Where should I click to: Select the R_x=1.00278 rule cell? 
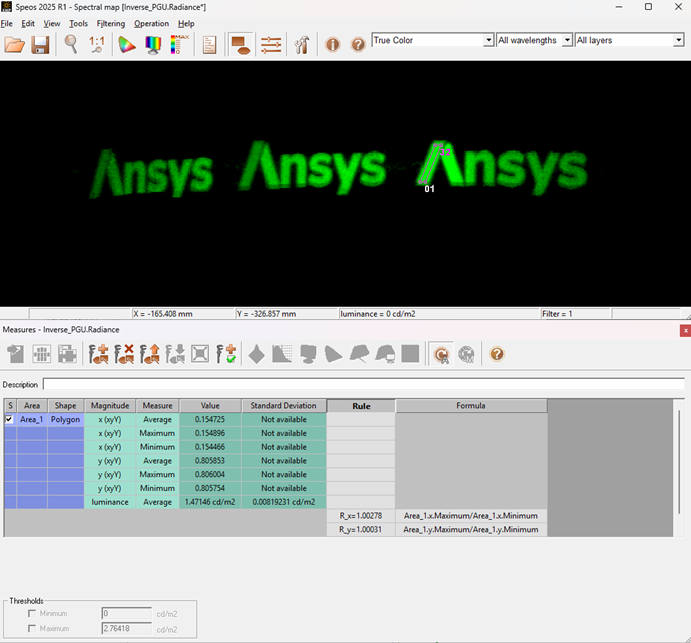(361, 516)
